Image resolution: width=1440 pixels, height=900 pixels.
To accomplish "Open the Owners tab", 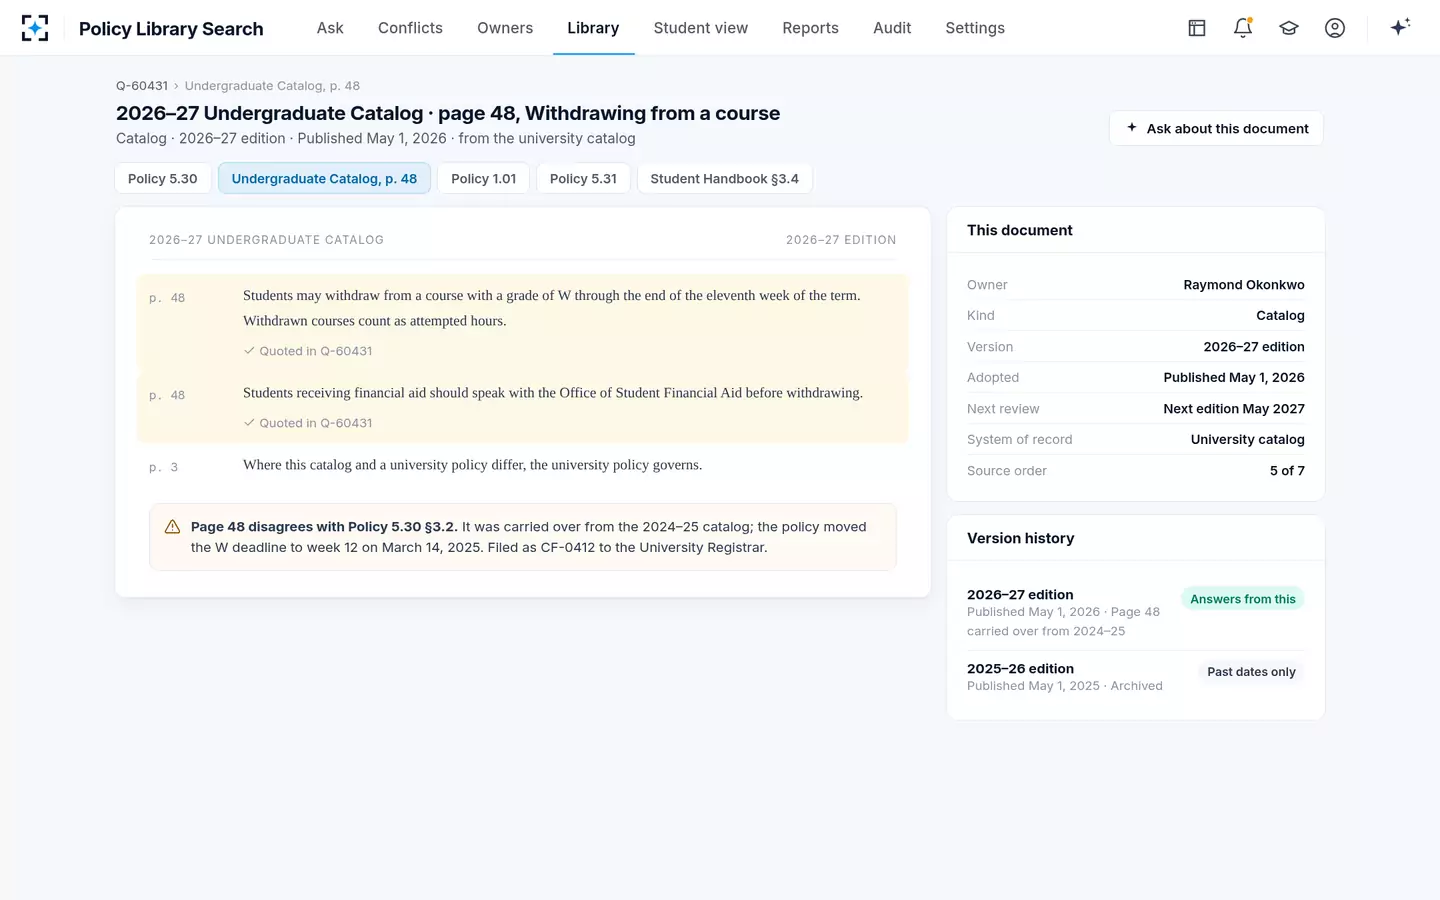I will click(x=505, y=28).
